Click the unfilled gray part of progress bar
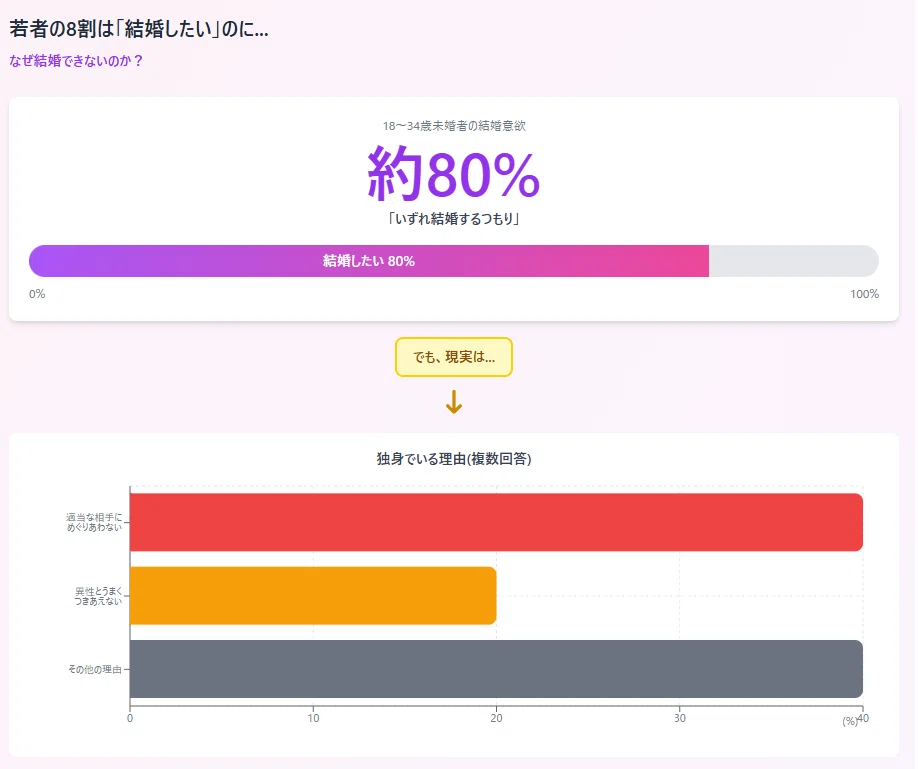Viewport: 918px width, 769px height. click(793, 261)
